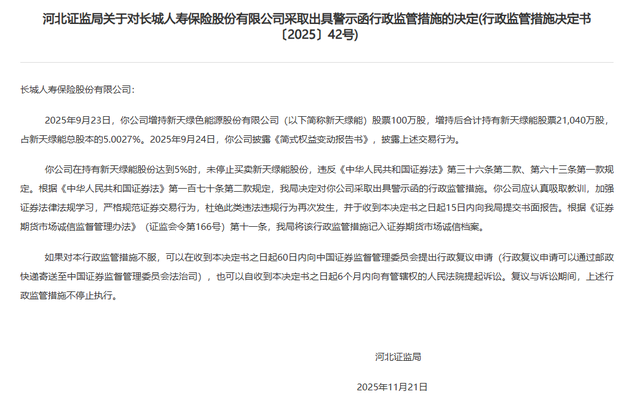Click the text 第一百七十条第二款规定

tap(220, 189)
